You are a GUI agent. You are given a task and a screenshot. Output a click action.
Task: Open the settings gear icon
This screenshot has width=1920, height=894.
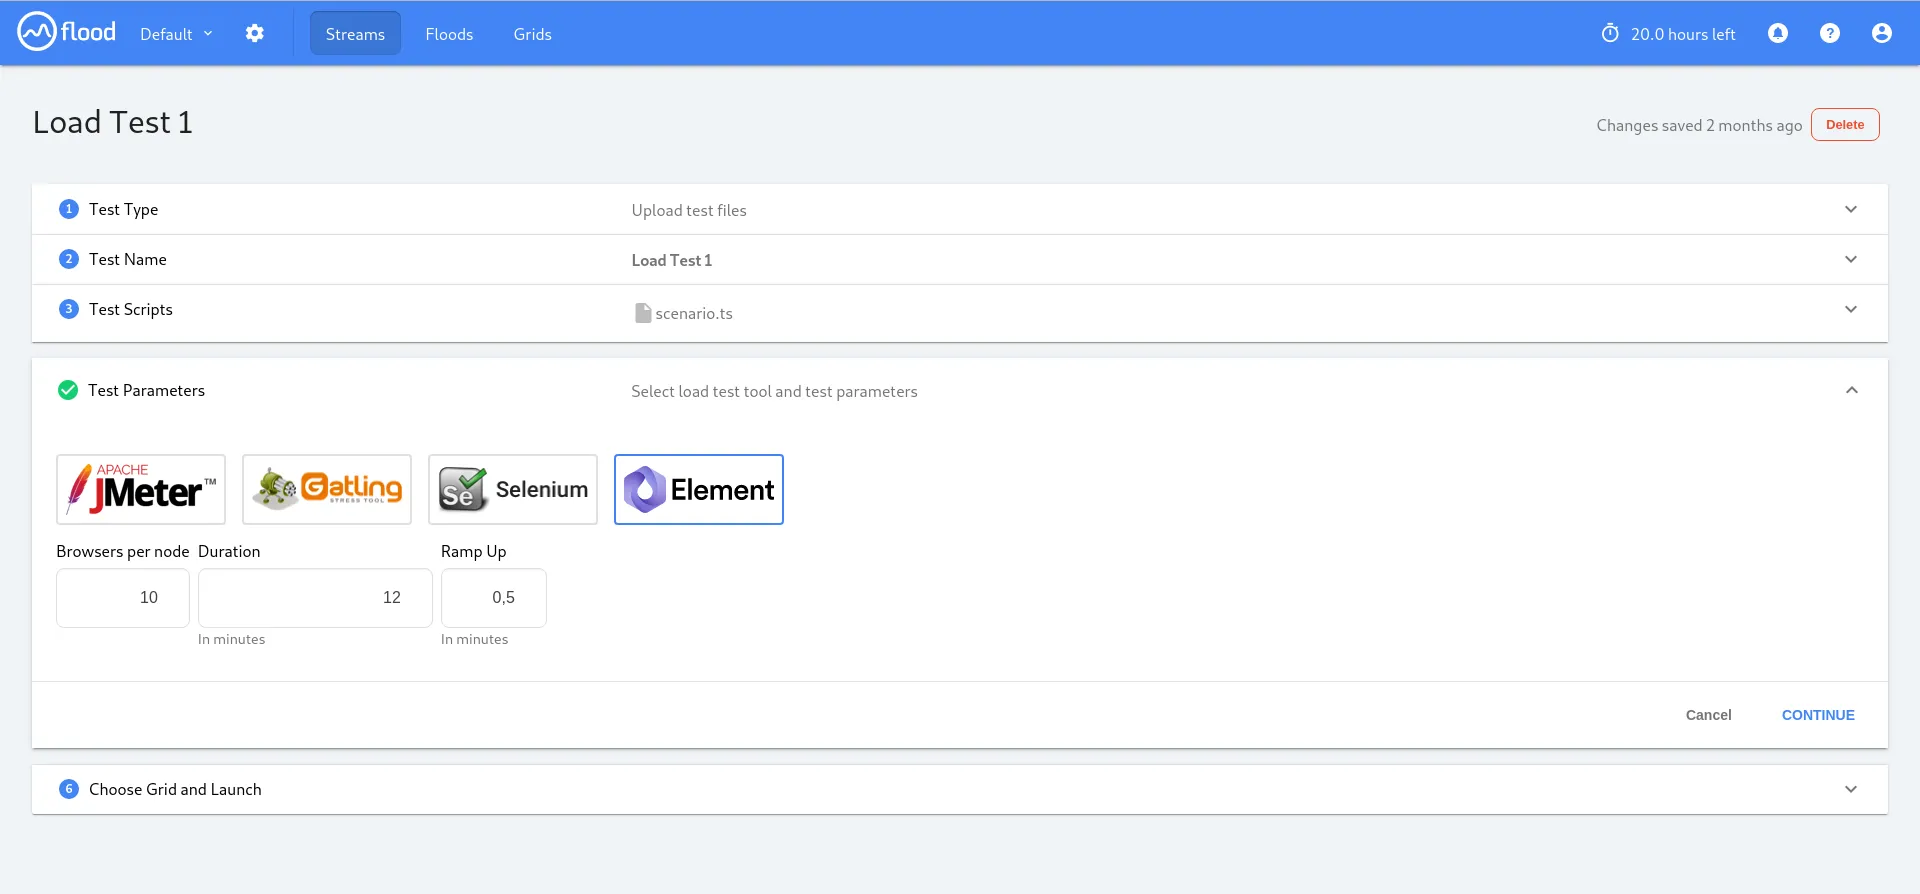[x=255, y=33]
